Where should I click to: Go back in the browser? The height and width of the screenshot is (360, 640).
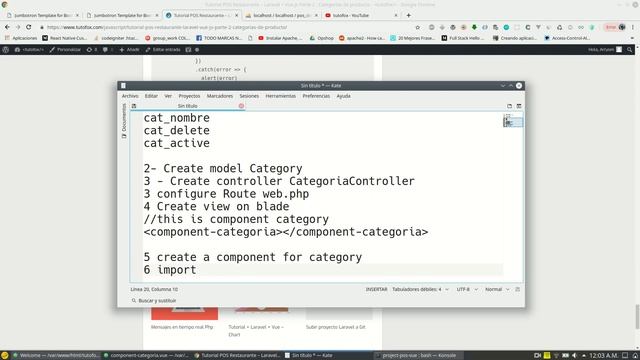pos(7,27)
